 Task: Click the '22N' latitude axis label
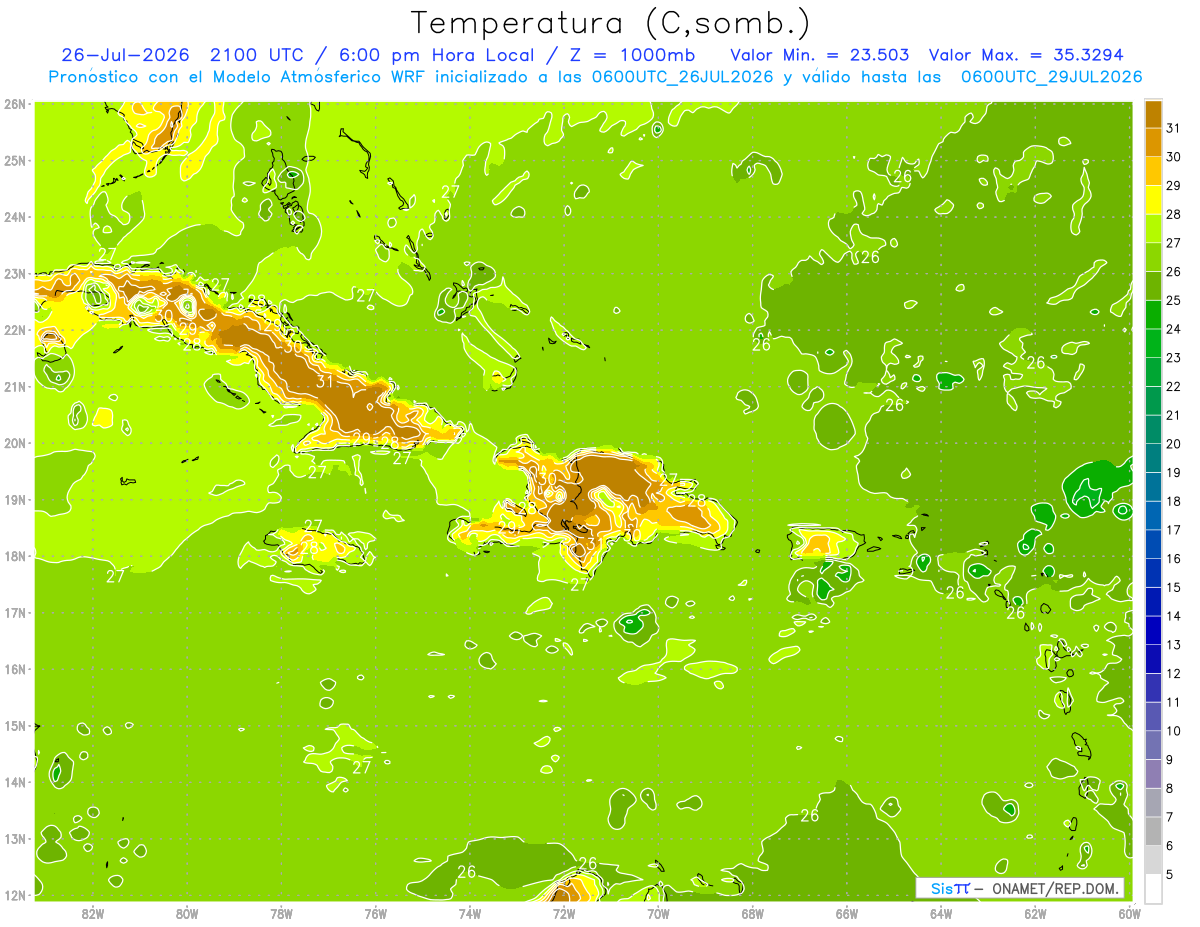click(x=15, y=330)
